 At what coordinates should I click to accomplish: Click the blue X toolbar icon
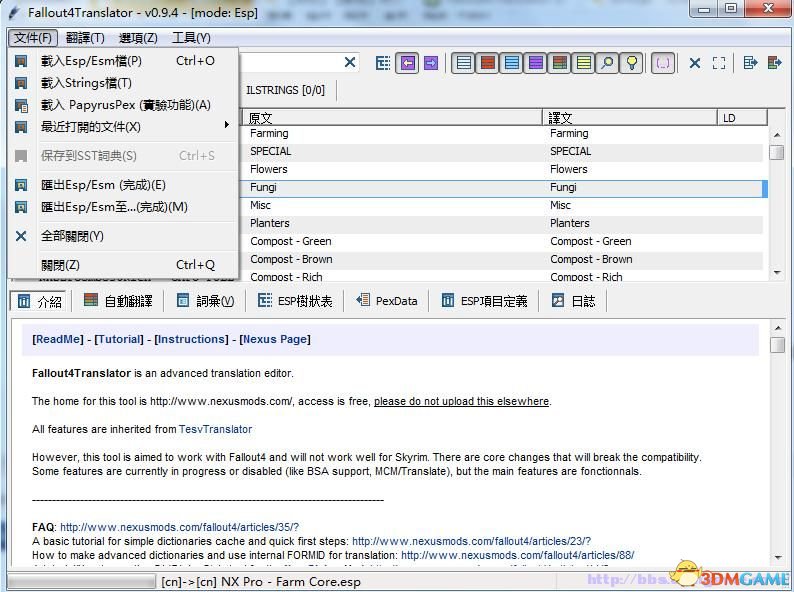695,63
